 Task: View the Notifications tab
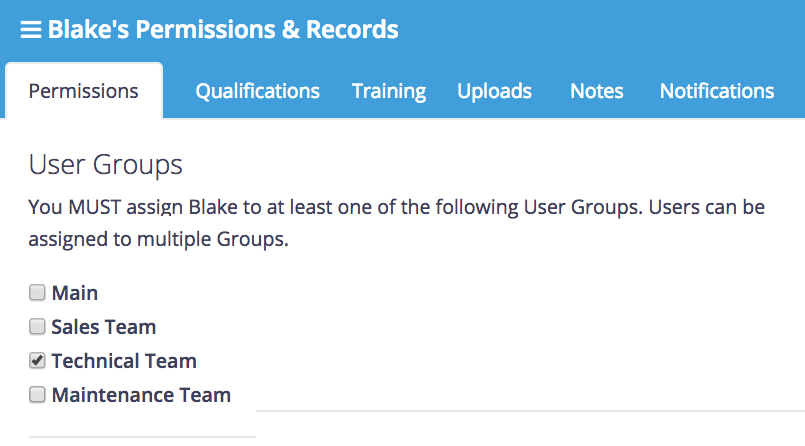click(716, 91)
